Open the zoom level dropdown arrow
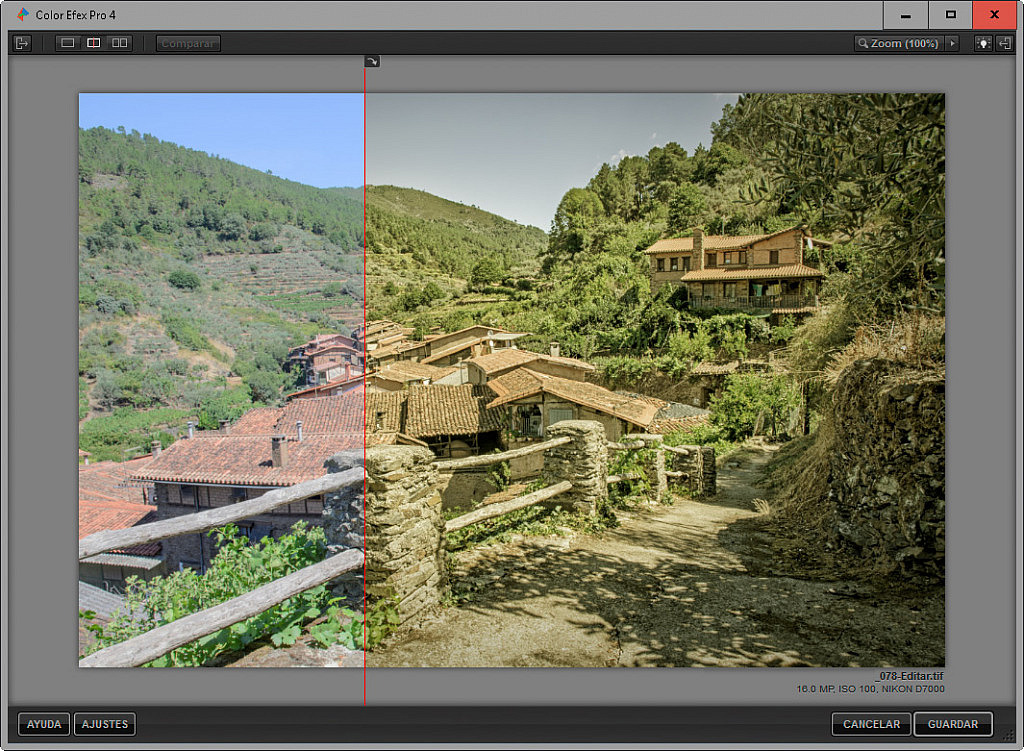The width and height of the screenshot is (1024, 751). click(x=952, y=43)
